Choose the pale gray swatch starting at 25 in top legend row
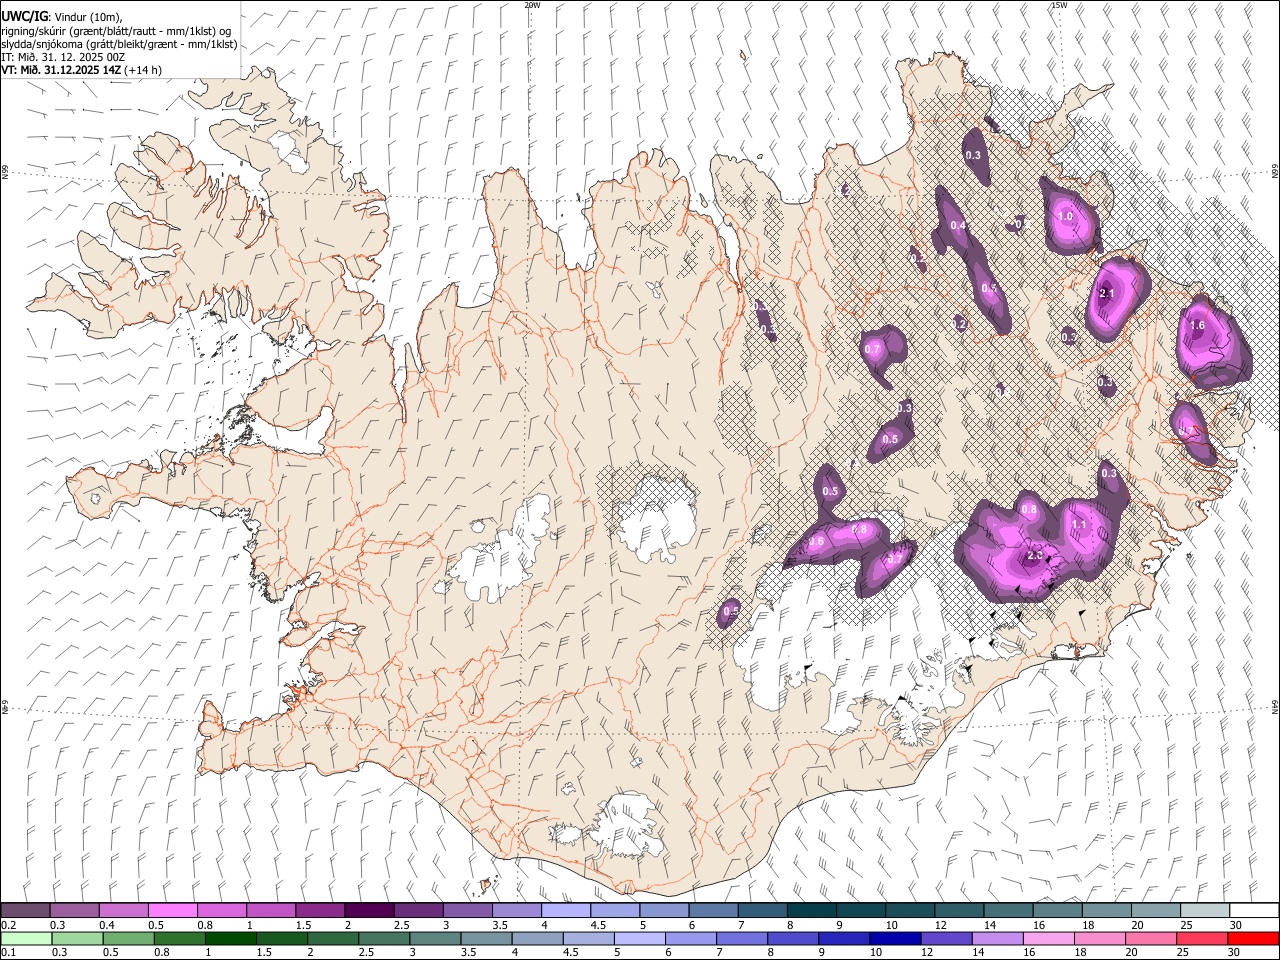This screenshot has width=1280, height=960. 1206,911
